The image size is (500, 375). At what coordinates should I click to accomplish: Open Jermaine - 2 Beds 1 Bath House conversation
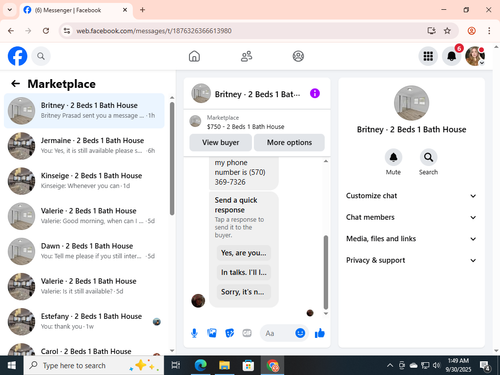[x=84, y=146]
